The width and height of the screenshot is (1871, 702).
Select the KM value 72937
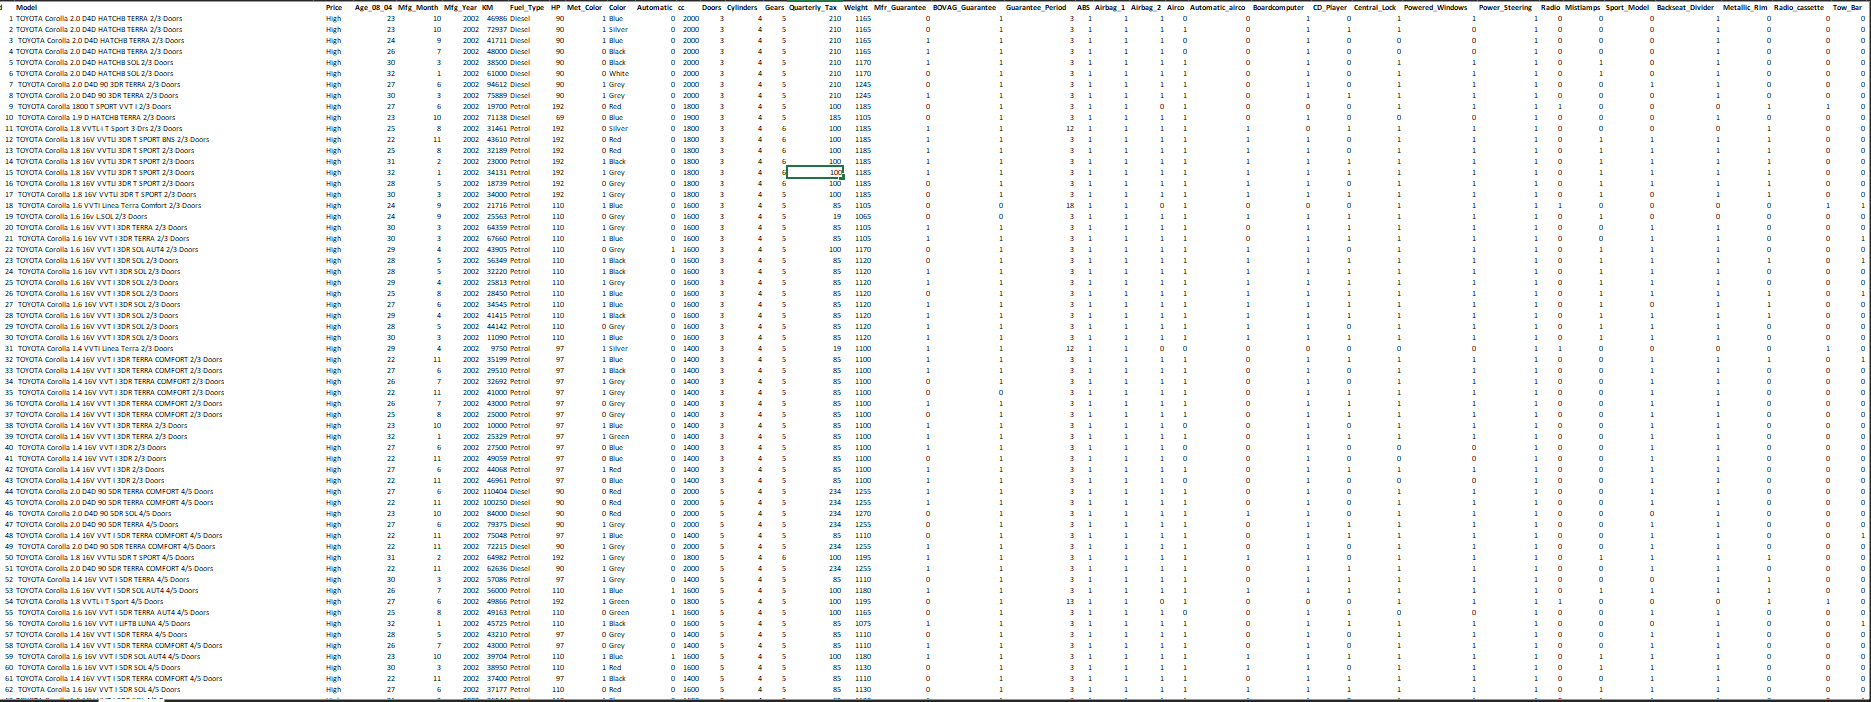(x=497, y=29)
